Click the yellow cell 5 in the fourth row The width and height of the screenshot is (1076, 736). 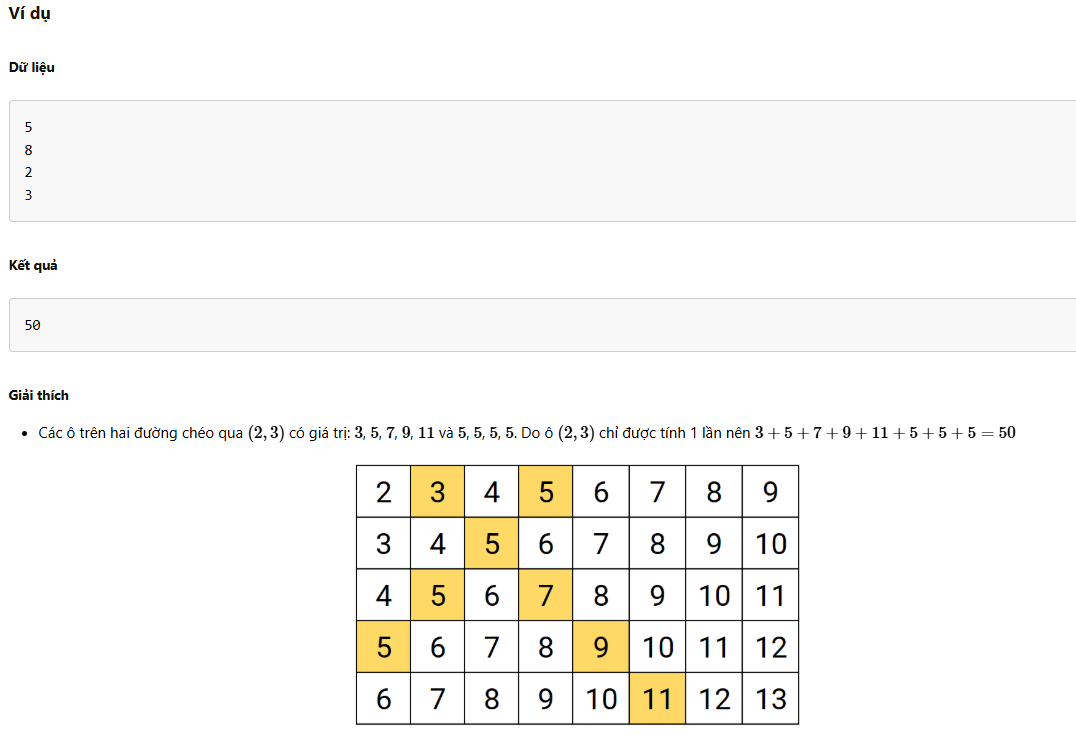tap(384, 647)
